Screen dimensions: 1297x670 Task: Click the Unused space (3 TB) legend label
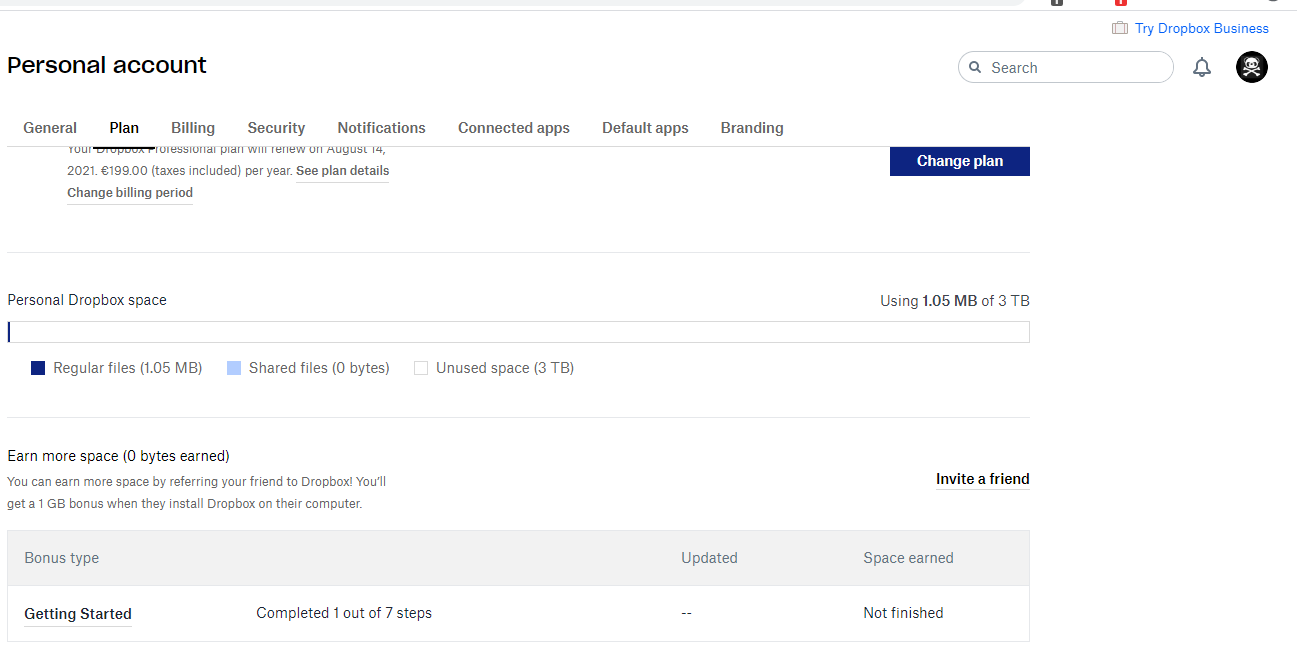505,368
